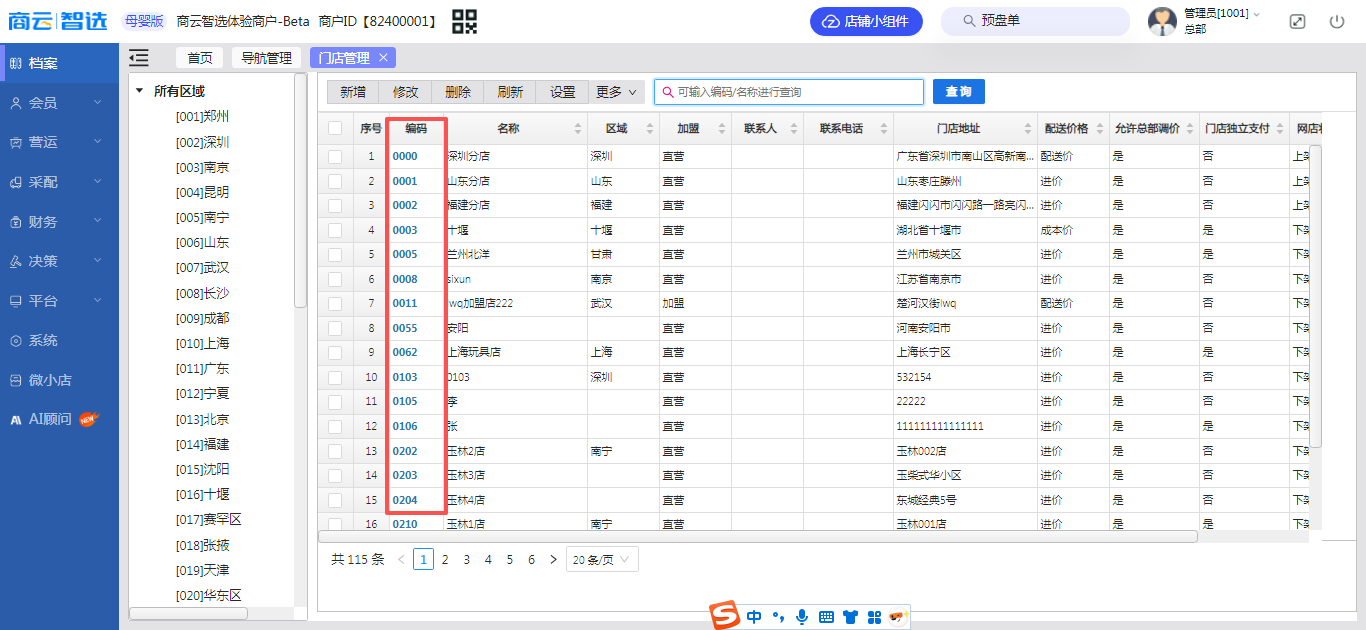Click the power logout icon
The height and width of the screenshot is (630, 1366).
[x=1337, y=21]
